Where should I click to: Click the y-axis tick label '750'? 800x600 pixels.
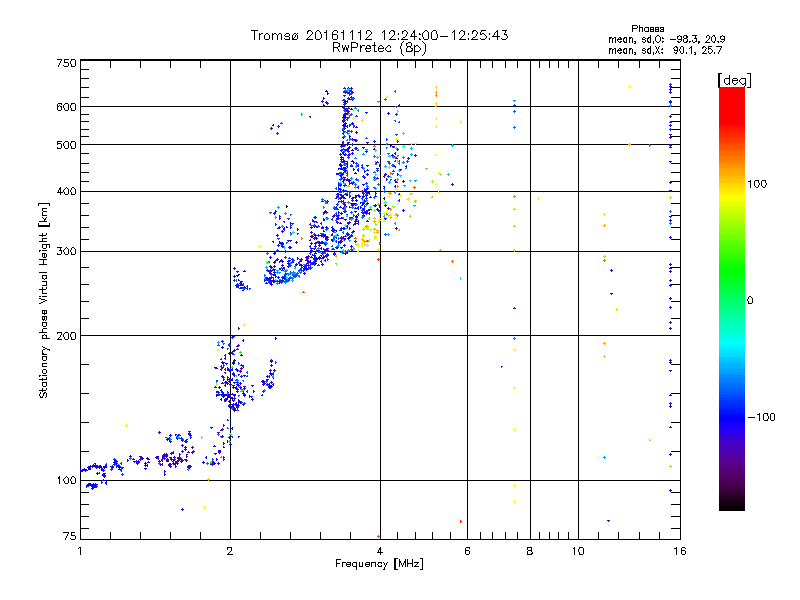(66, 63)
